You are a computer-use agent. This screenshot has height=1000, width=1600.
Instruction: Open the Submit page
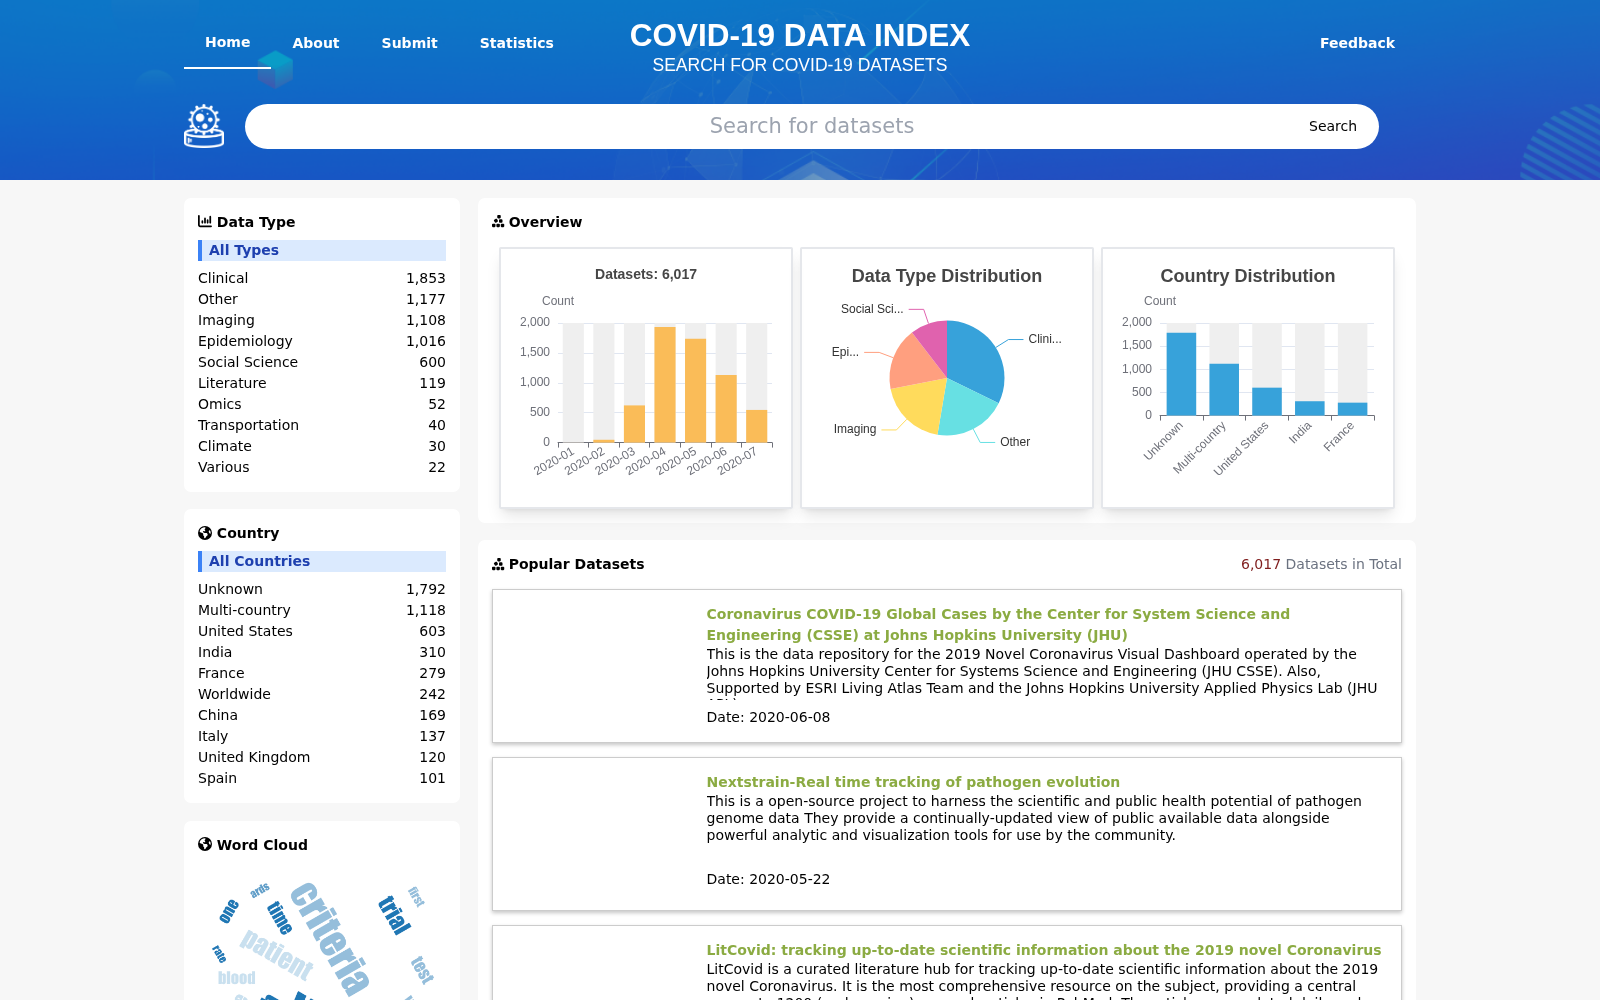pyautogui.click(x=409, y=43)
